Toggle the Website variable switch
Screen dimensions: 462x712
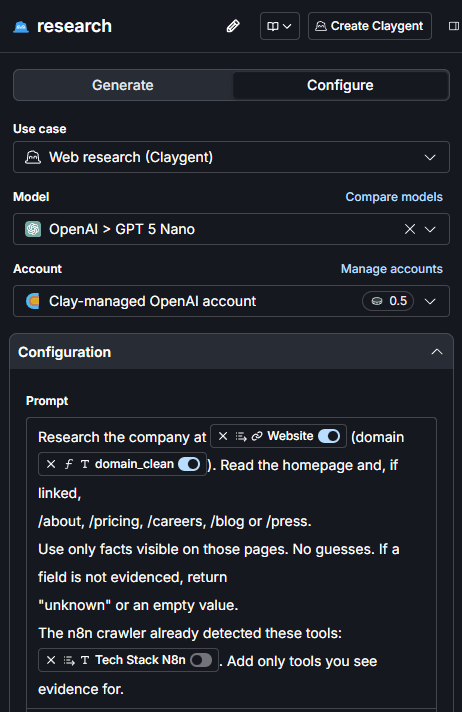coord(329,436)
